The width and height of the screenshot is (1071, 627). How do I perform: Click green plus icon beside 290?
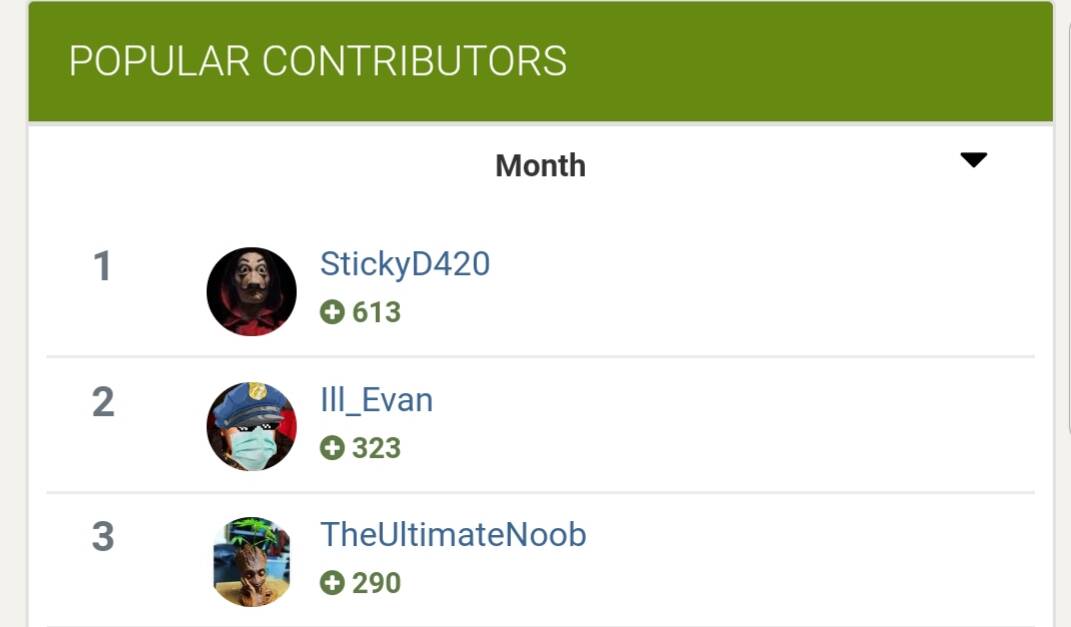pos(332,583)
